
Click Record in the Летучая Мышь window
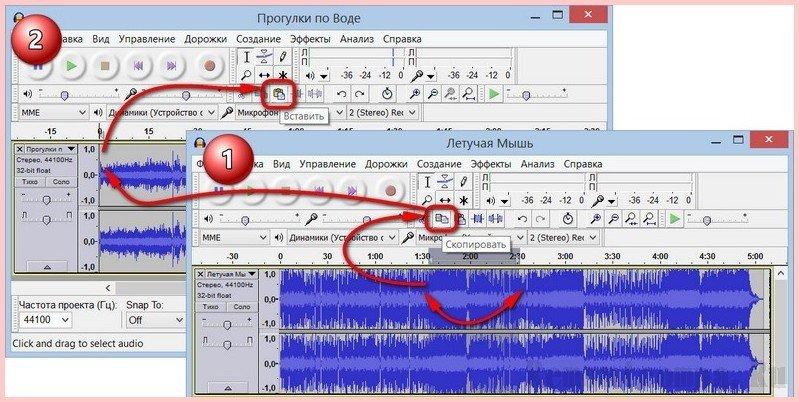tap(391, 191)
